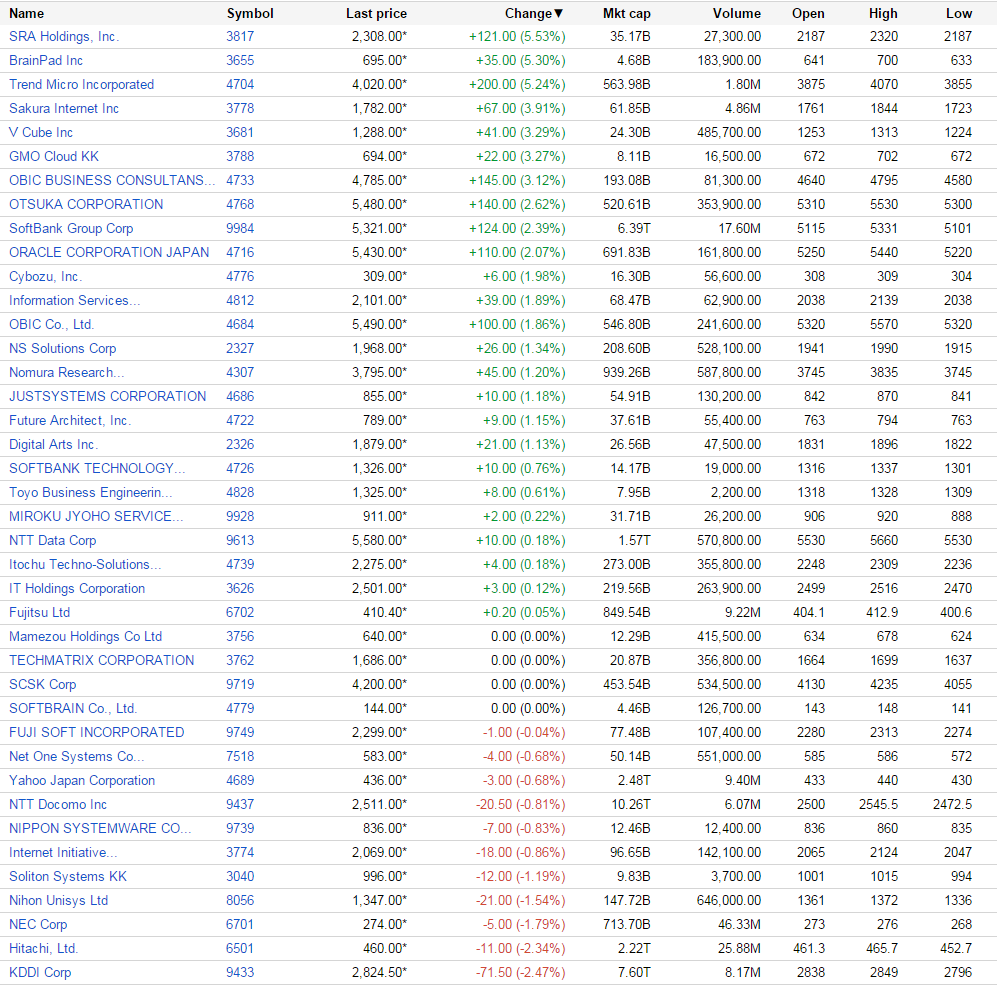The image size is (997, 987).
Task: Select last price 5,580.00 of NTT Data
Action: tap(379, 541)
